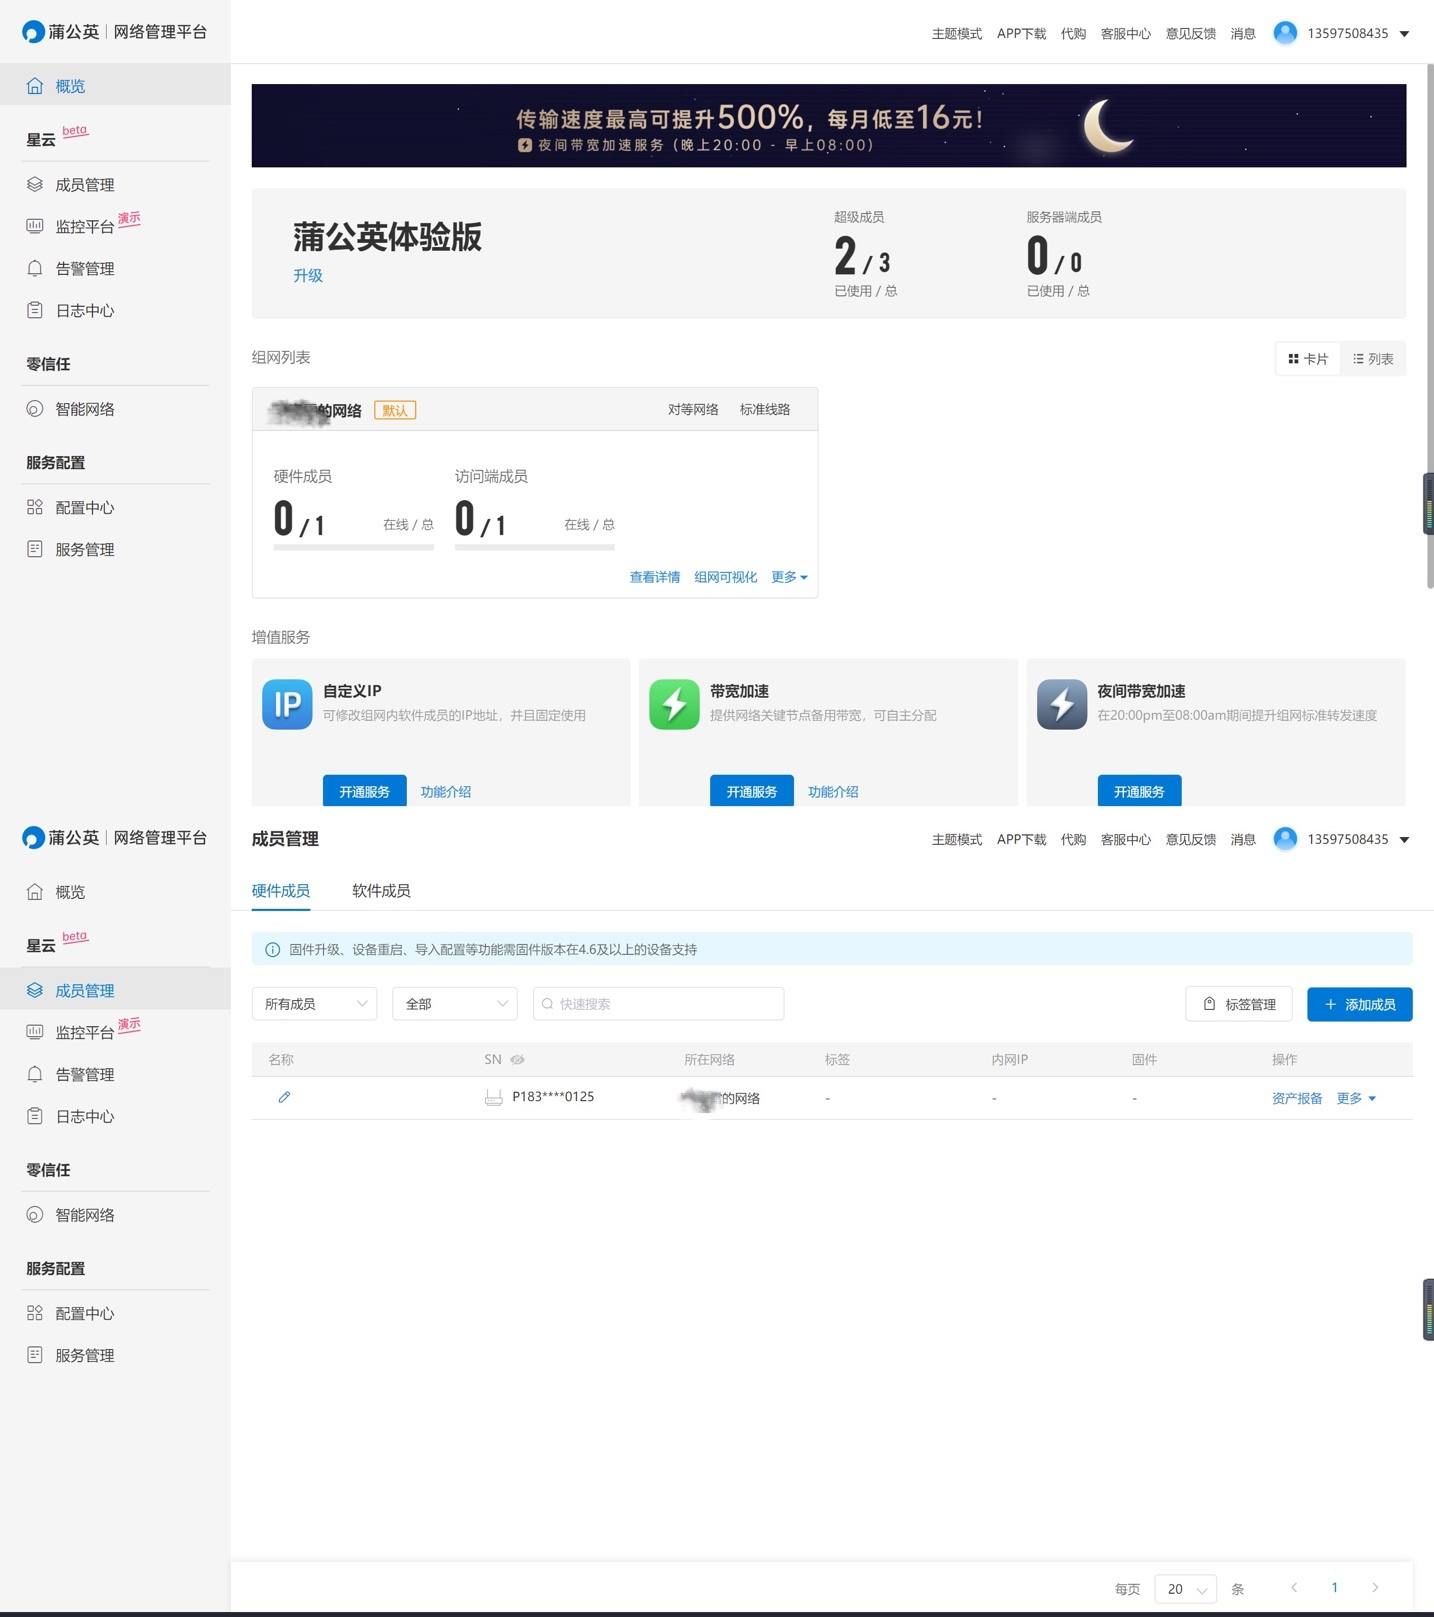
Task: Expand the account menu arrow in the overview header
Action: click(x=1404, y=34)
